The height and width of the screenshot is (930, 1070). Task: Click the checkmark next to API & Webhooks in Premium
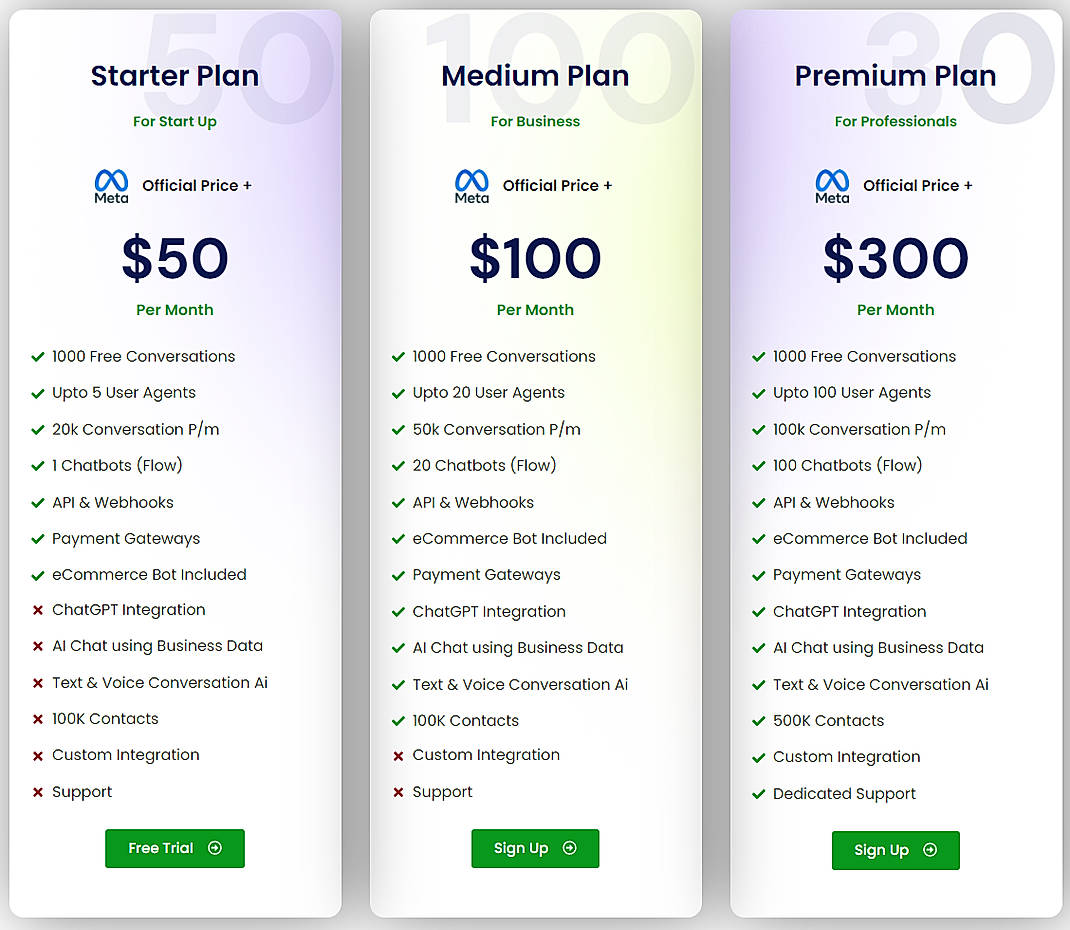pos(758,502)
